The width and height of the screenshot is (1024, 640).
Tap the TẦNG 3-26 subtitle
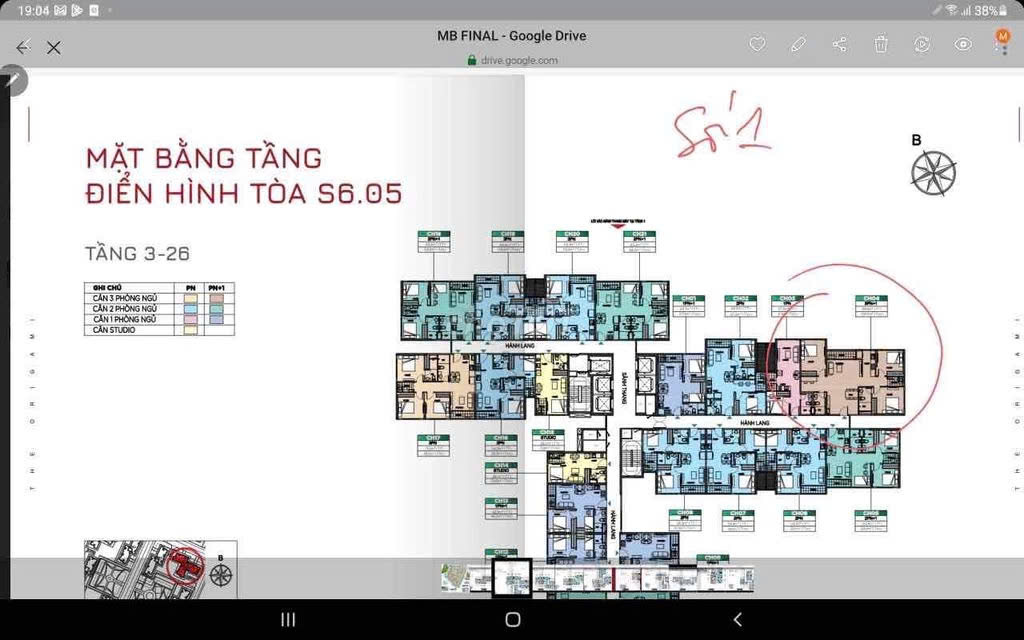click(x=137, y=253)
